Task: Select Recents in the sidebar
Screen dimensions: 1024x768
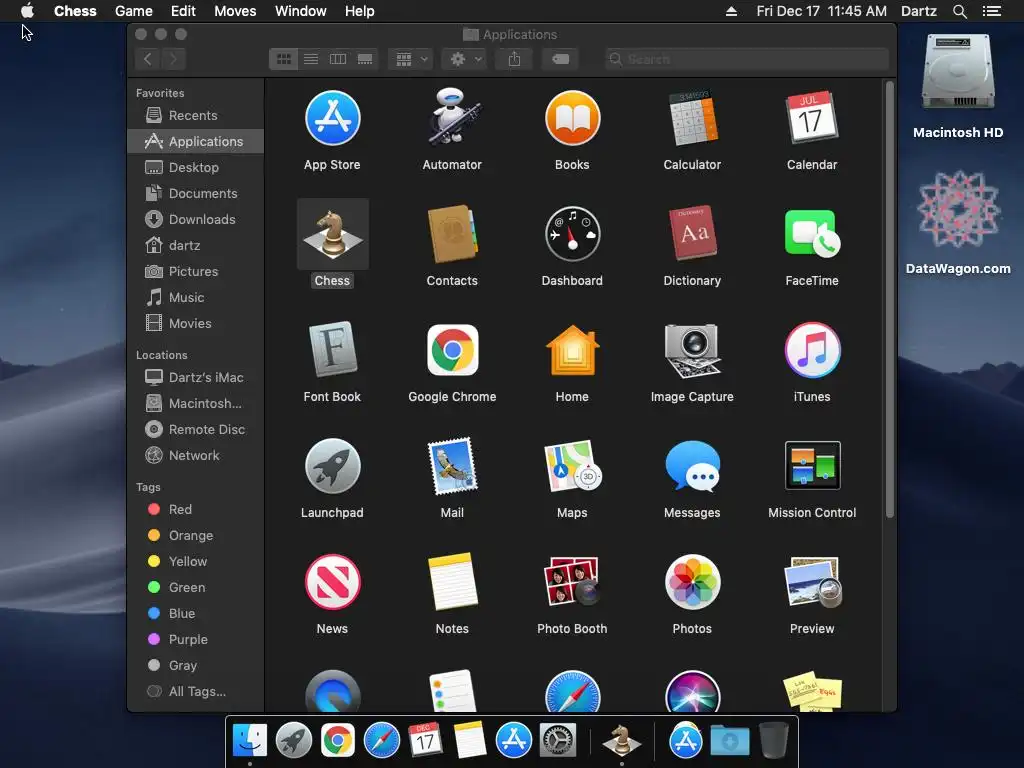Action: [x=195, y=116]
